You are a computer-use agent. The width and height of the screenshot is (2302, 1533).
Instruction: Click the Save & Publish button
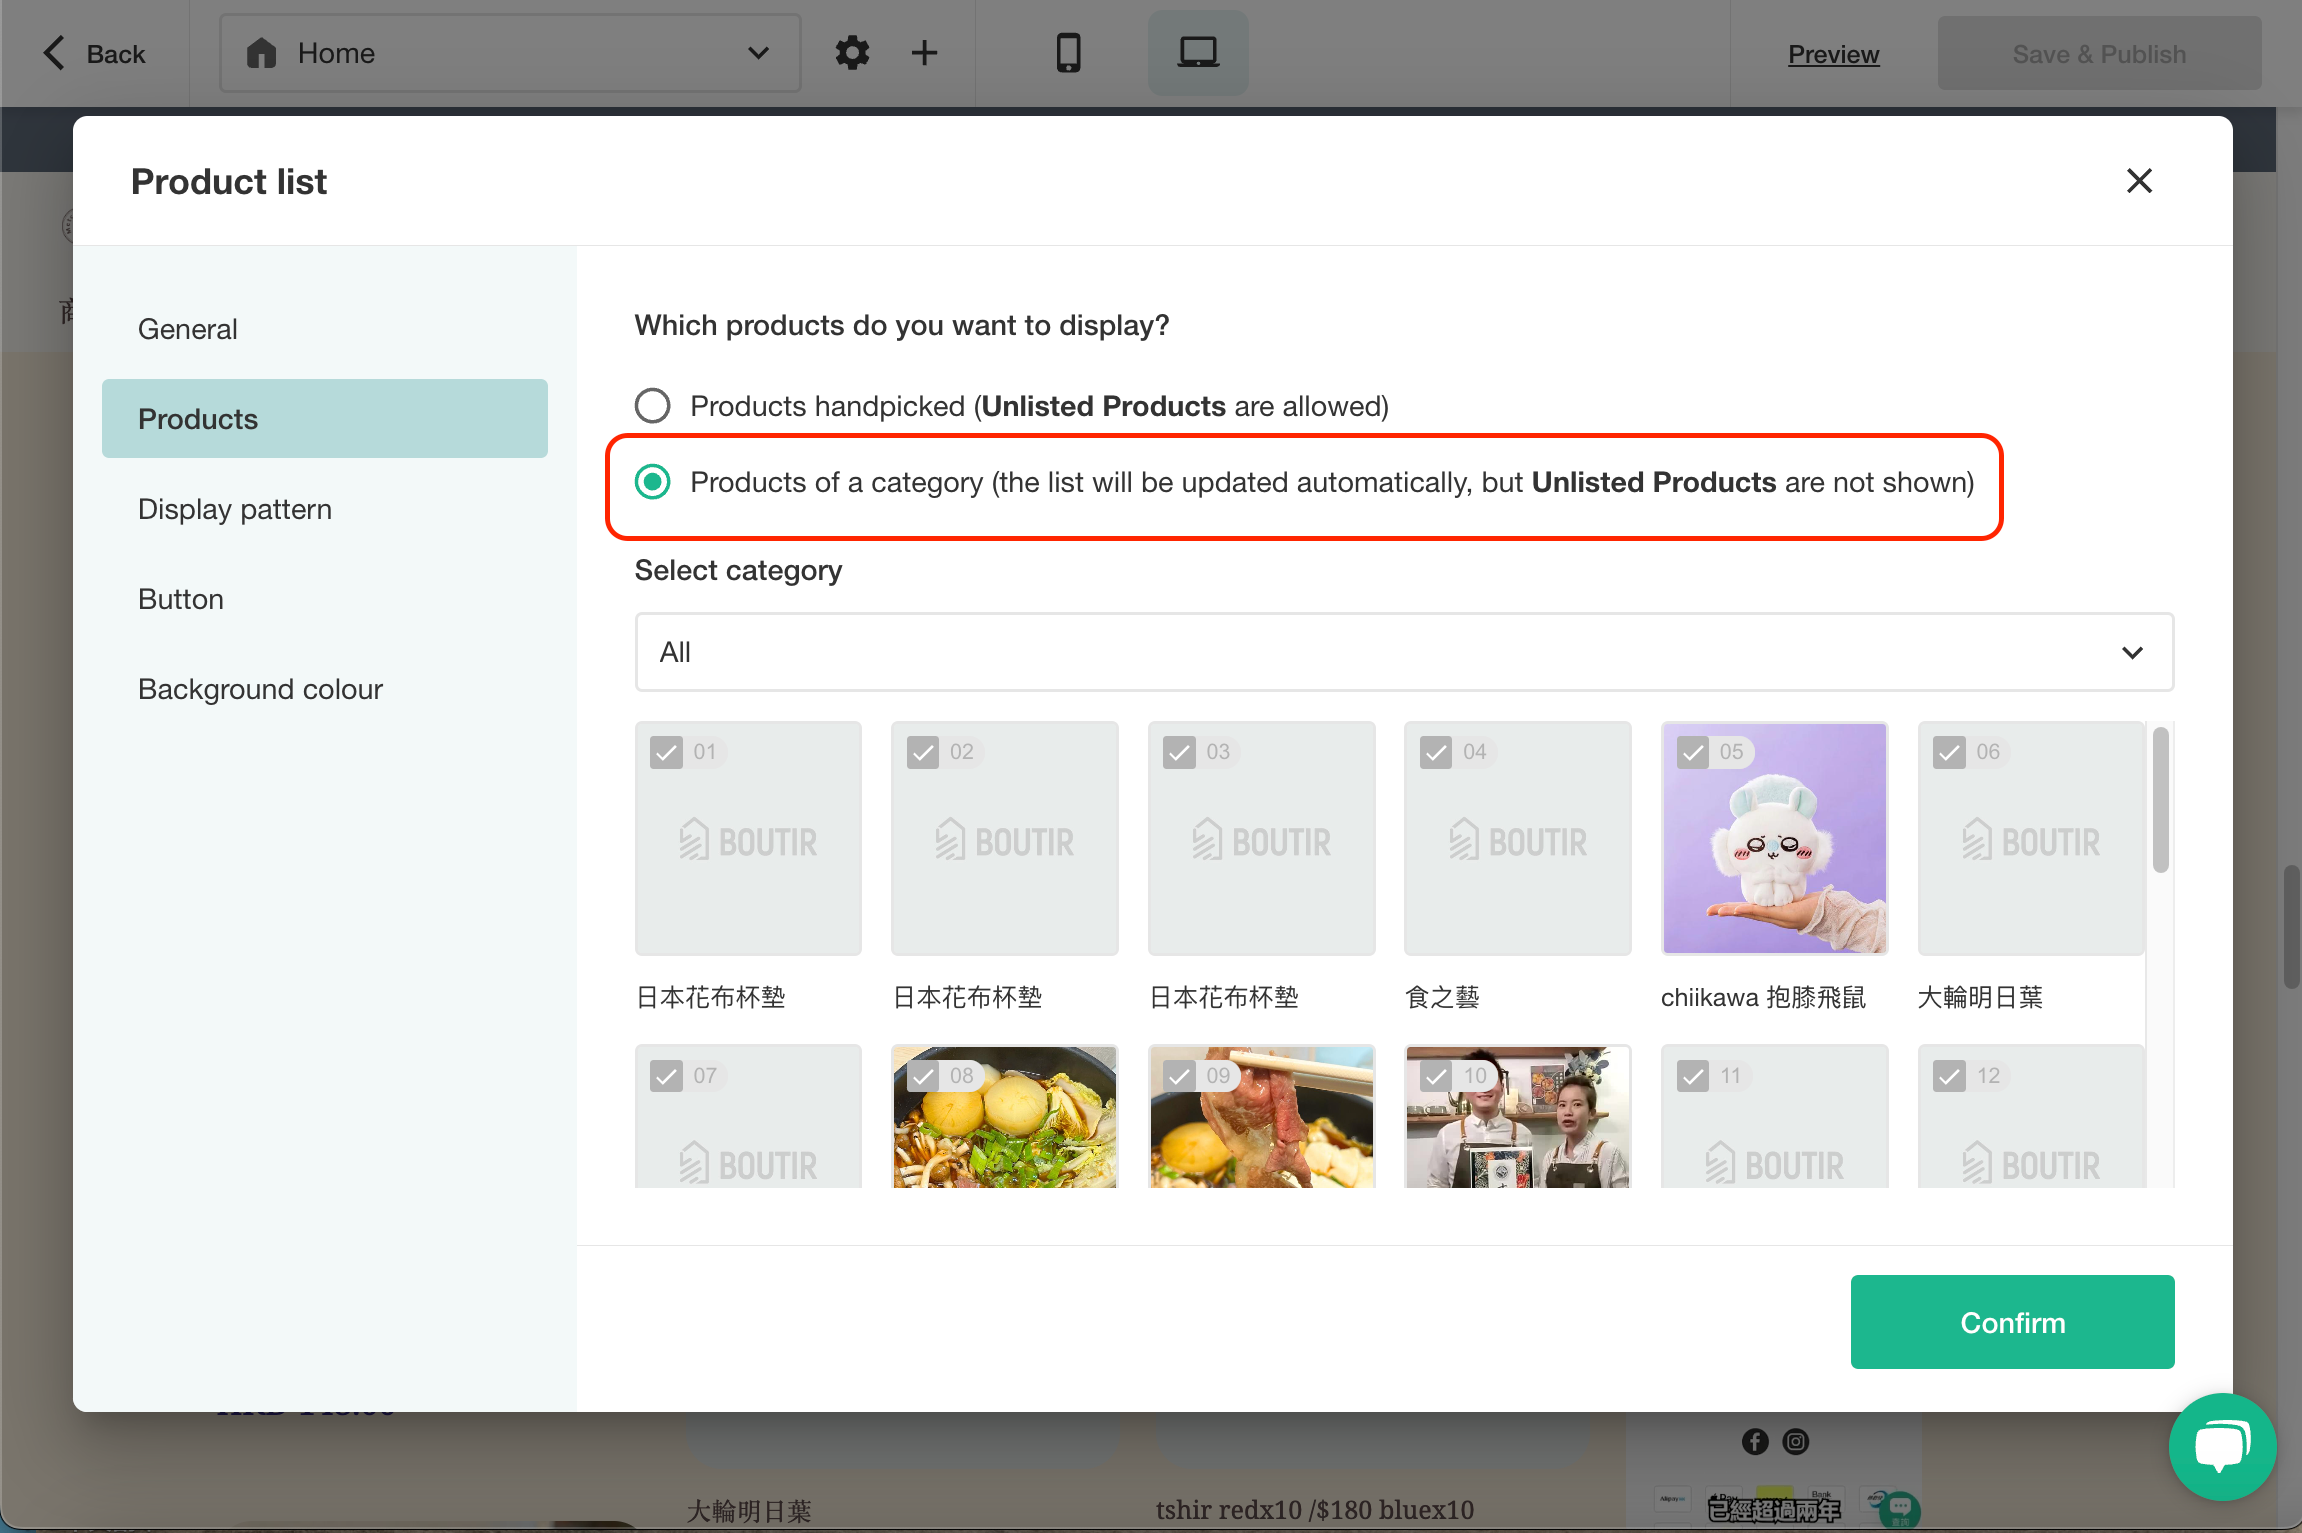click(x=2099, y=54)
